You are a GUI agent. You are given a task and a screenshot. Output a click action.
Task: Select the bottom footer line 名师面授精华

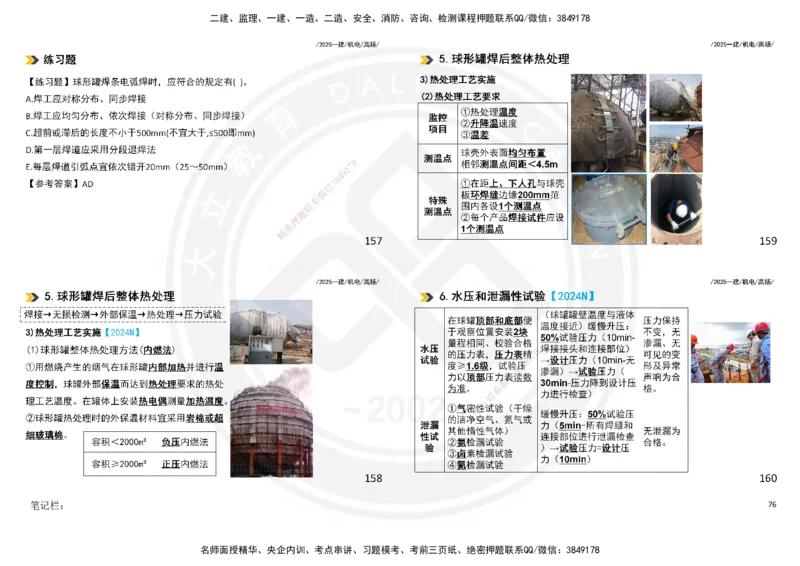coord(399,550)
